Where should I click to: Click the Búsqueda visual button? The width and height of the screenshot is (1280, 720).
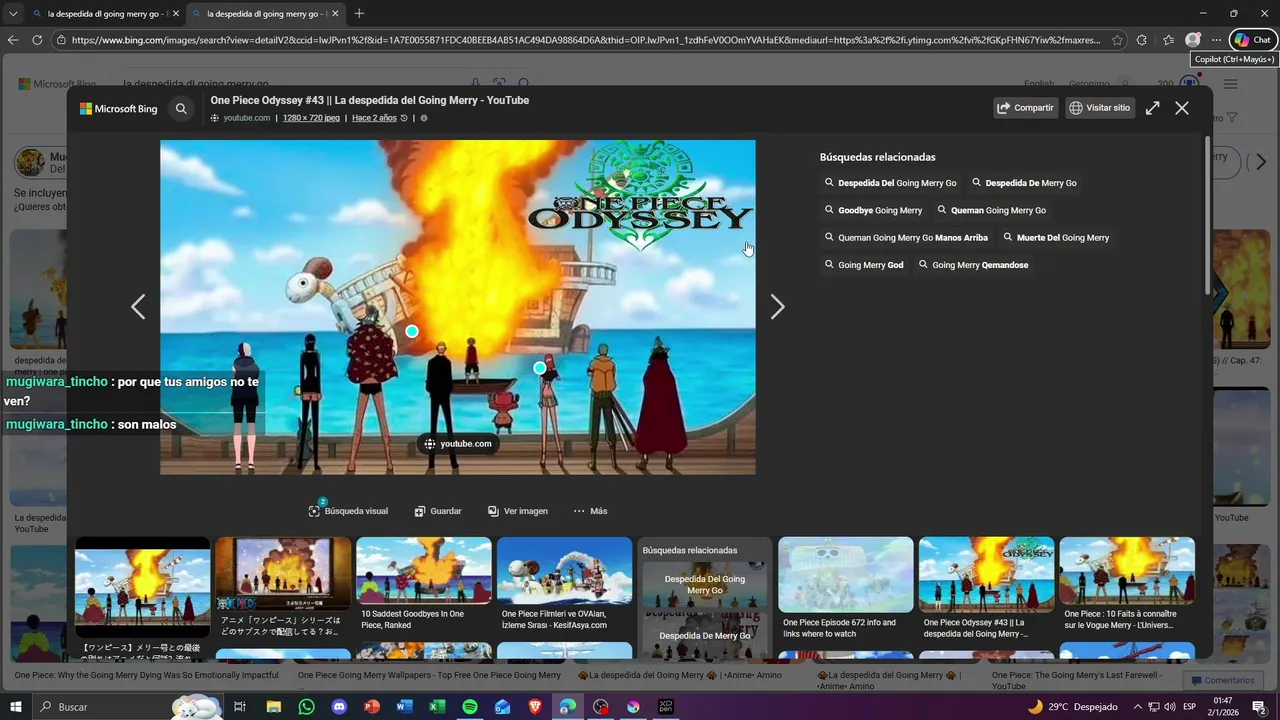[x=348, y=511]
